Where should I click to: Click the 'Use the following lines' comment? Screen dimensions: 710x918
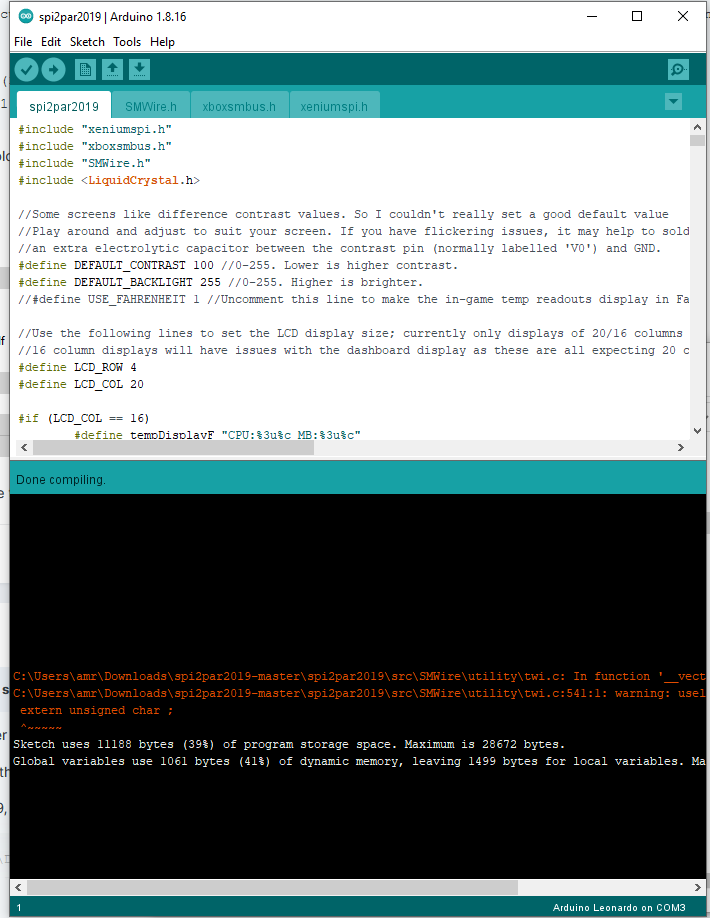[x=350, y=333]
